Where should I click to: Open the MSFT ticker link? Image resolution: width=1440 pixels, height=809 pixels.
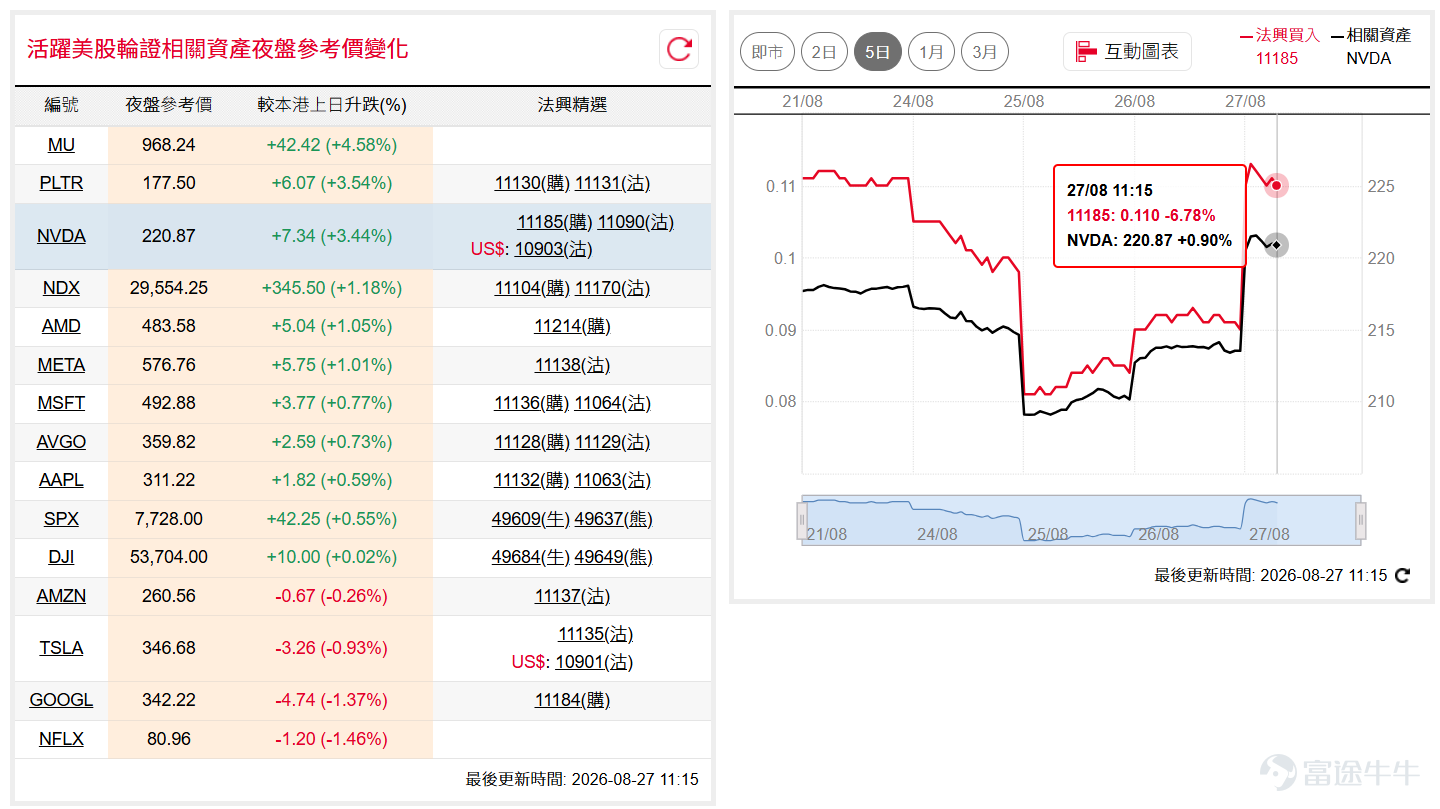[x=61, y=403]
